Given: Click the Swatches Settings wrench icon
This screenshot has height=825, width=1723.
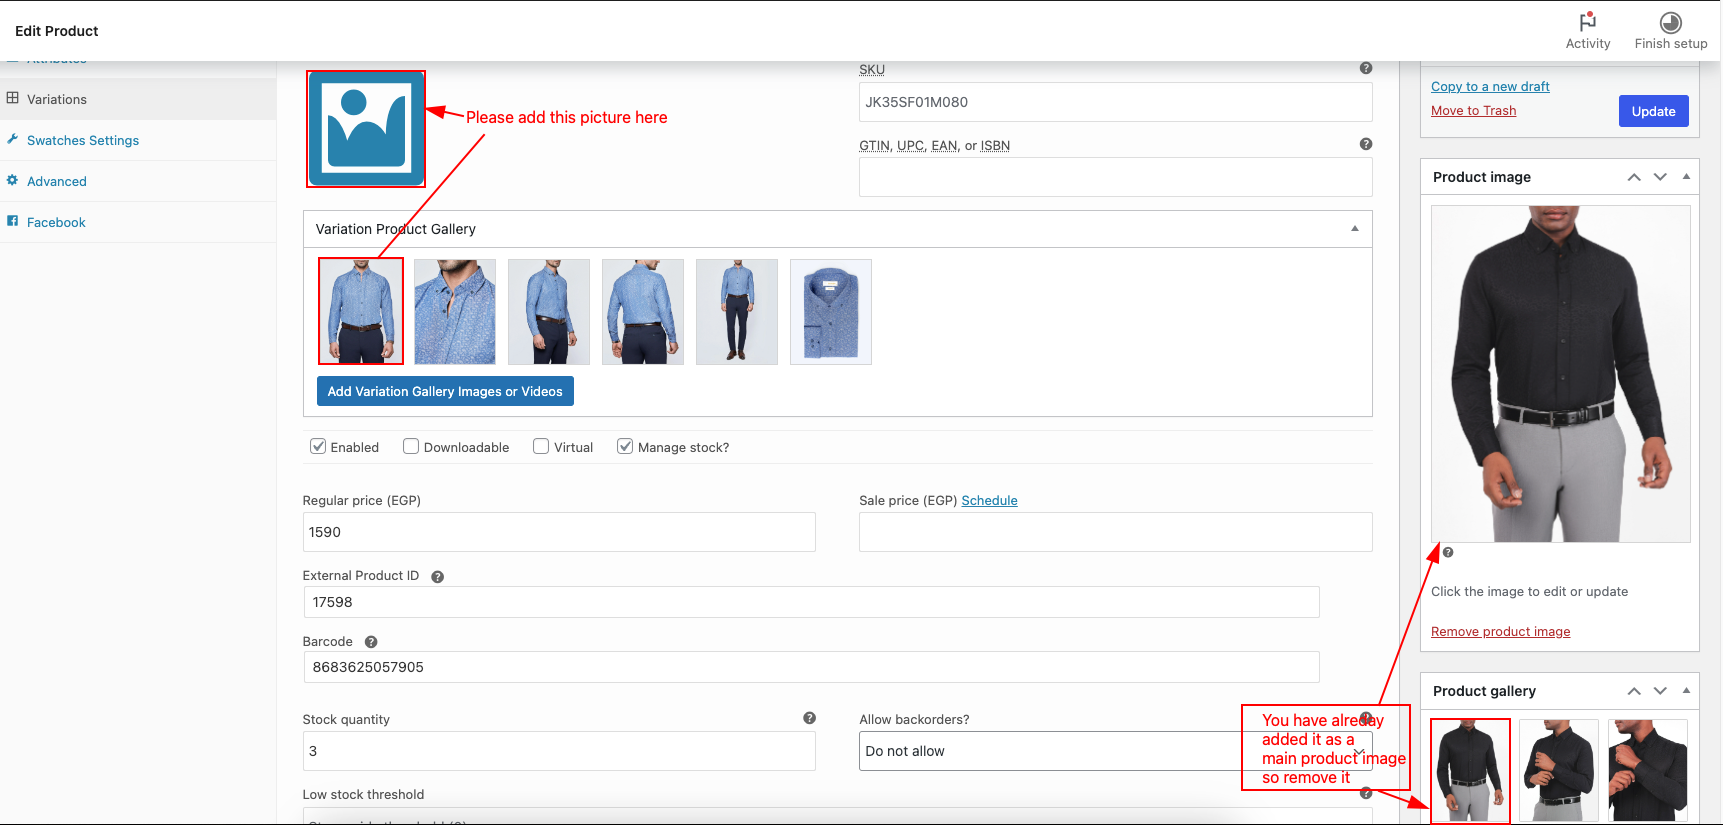Looking at the screenshot, I should pos(13,139).
